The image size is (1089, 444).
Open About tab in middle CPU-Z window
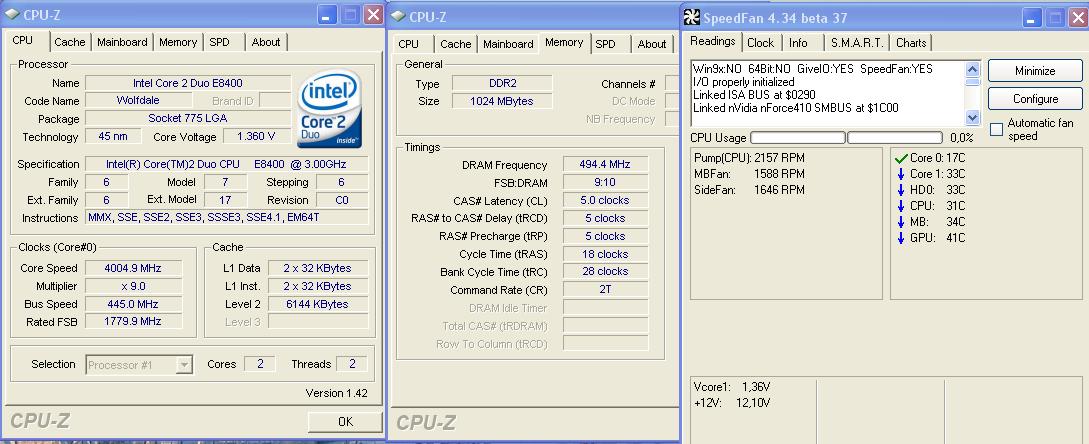click(x=652, y=44)
